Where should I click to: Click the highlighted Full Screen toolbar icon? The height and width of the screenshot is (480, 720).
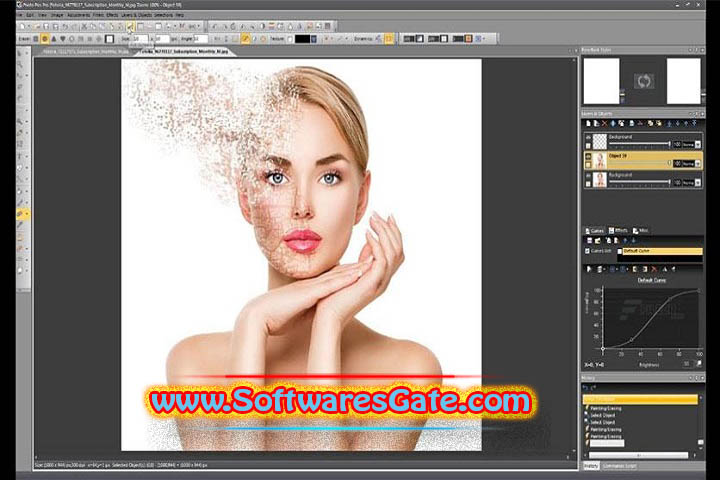click(130, 27)
